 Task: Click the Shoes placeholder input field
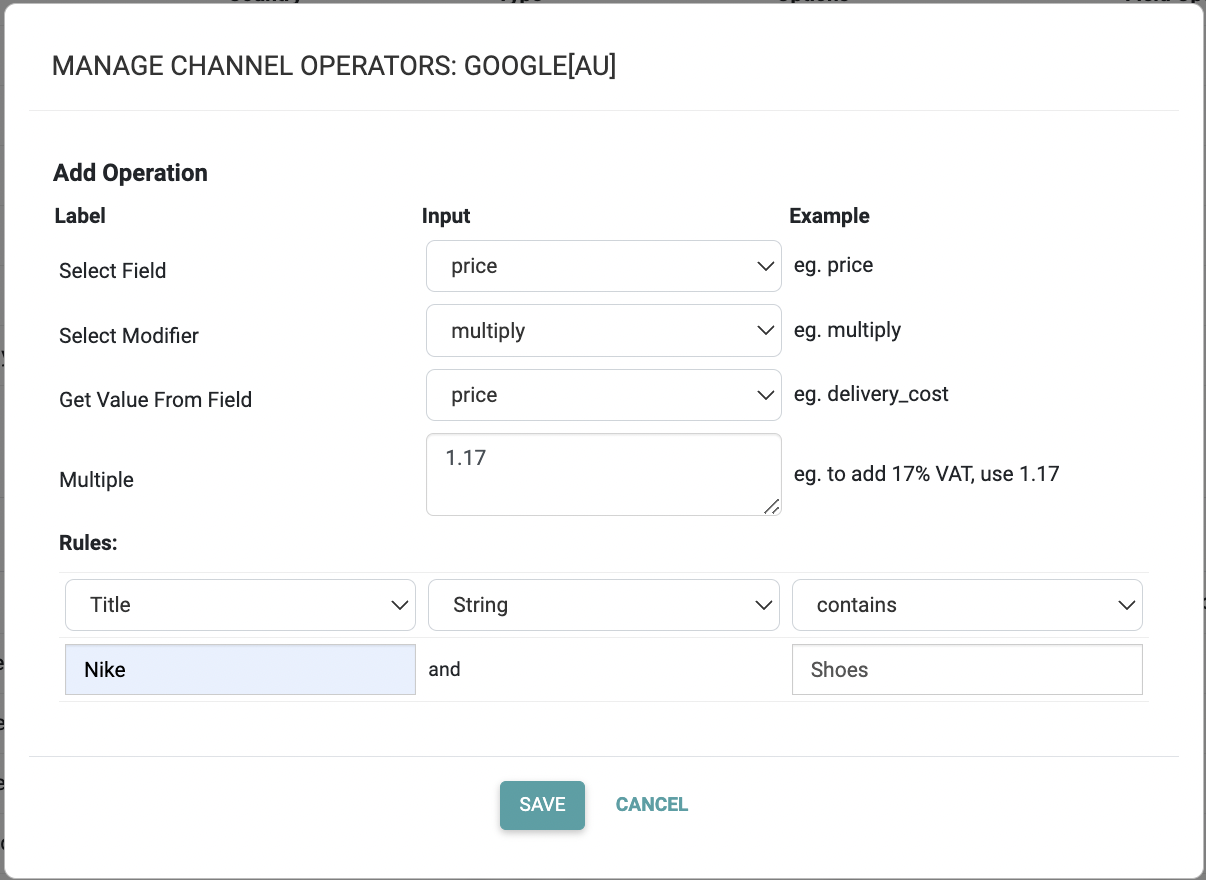tap(966, 669)
